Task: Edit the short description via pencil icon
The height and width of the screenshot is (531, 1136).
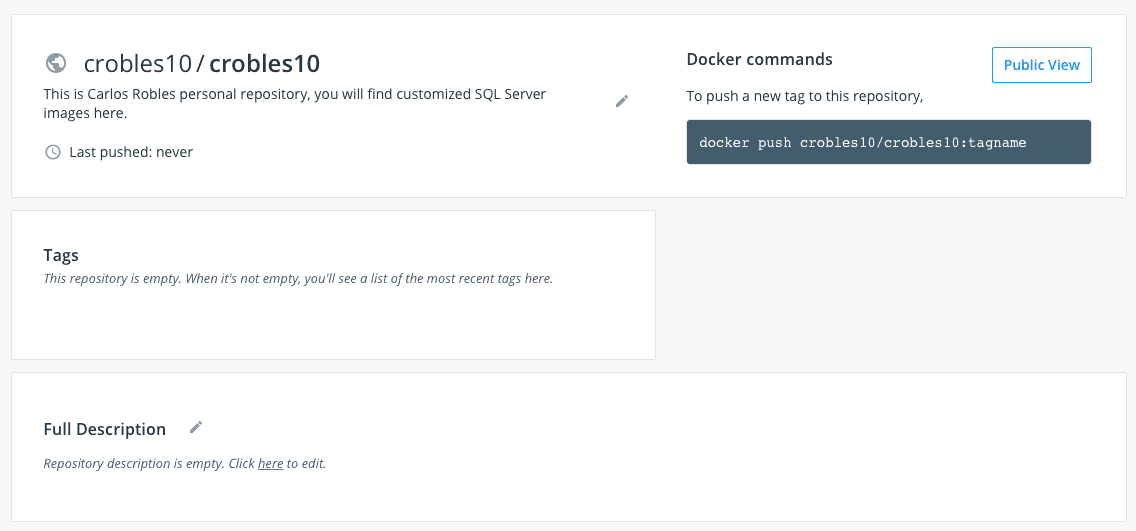Action: (622, 101)
